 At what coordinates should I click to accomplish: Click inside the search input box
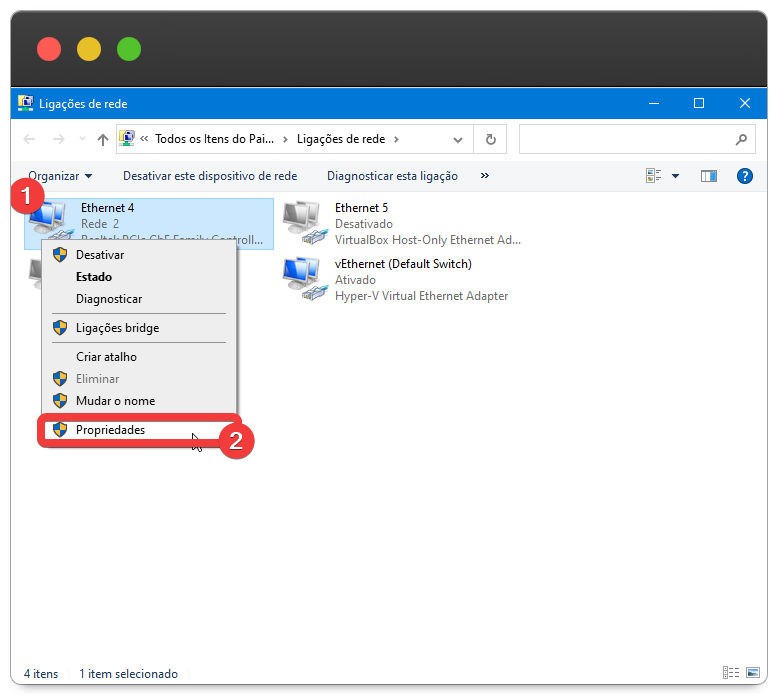[x=625, y=140]
